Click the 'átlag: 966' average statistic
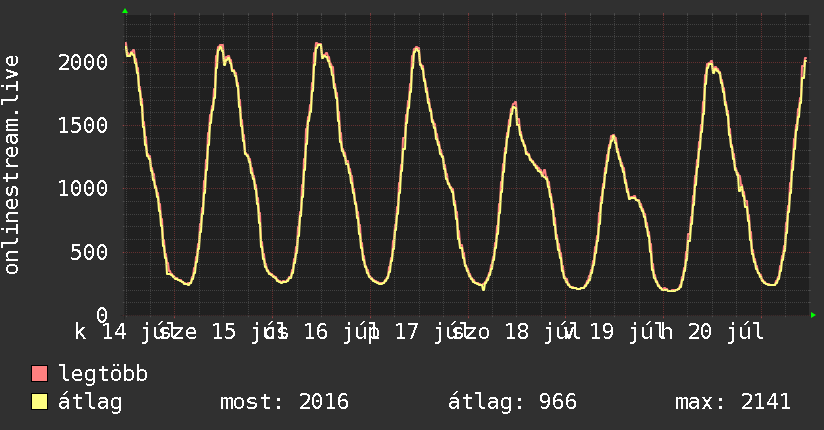824x430 pixels. 512,402
